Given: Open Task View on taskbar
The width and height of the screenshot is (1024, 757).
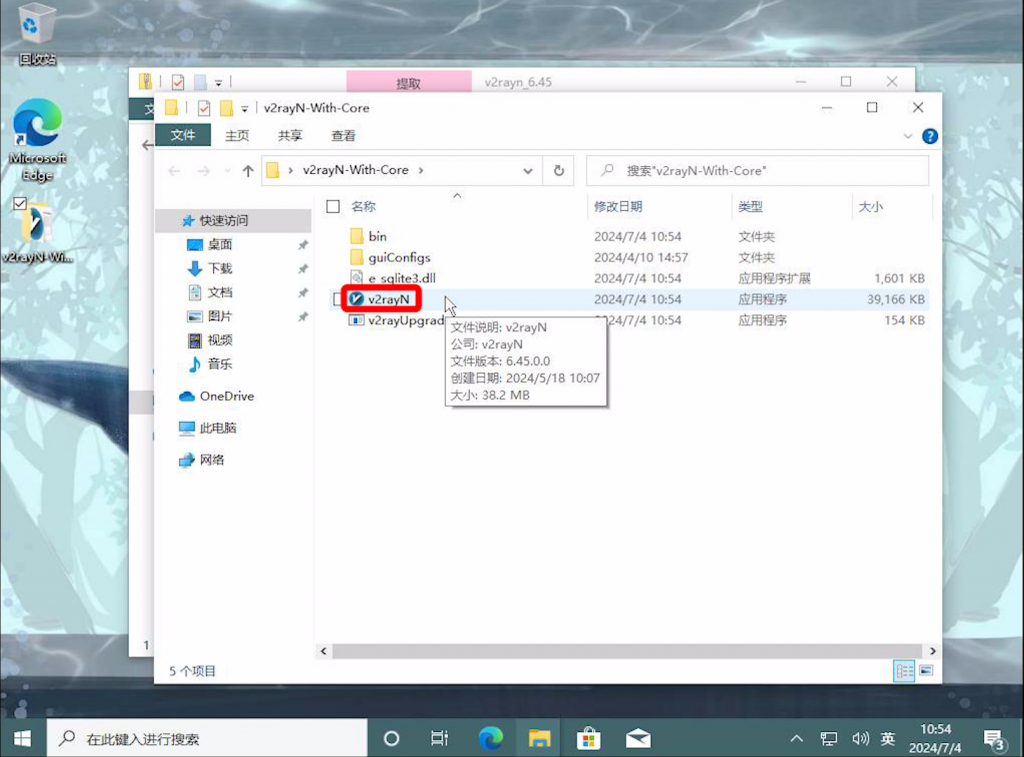Looking at the screenshot, I should click(x=440, y=739).
